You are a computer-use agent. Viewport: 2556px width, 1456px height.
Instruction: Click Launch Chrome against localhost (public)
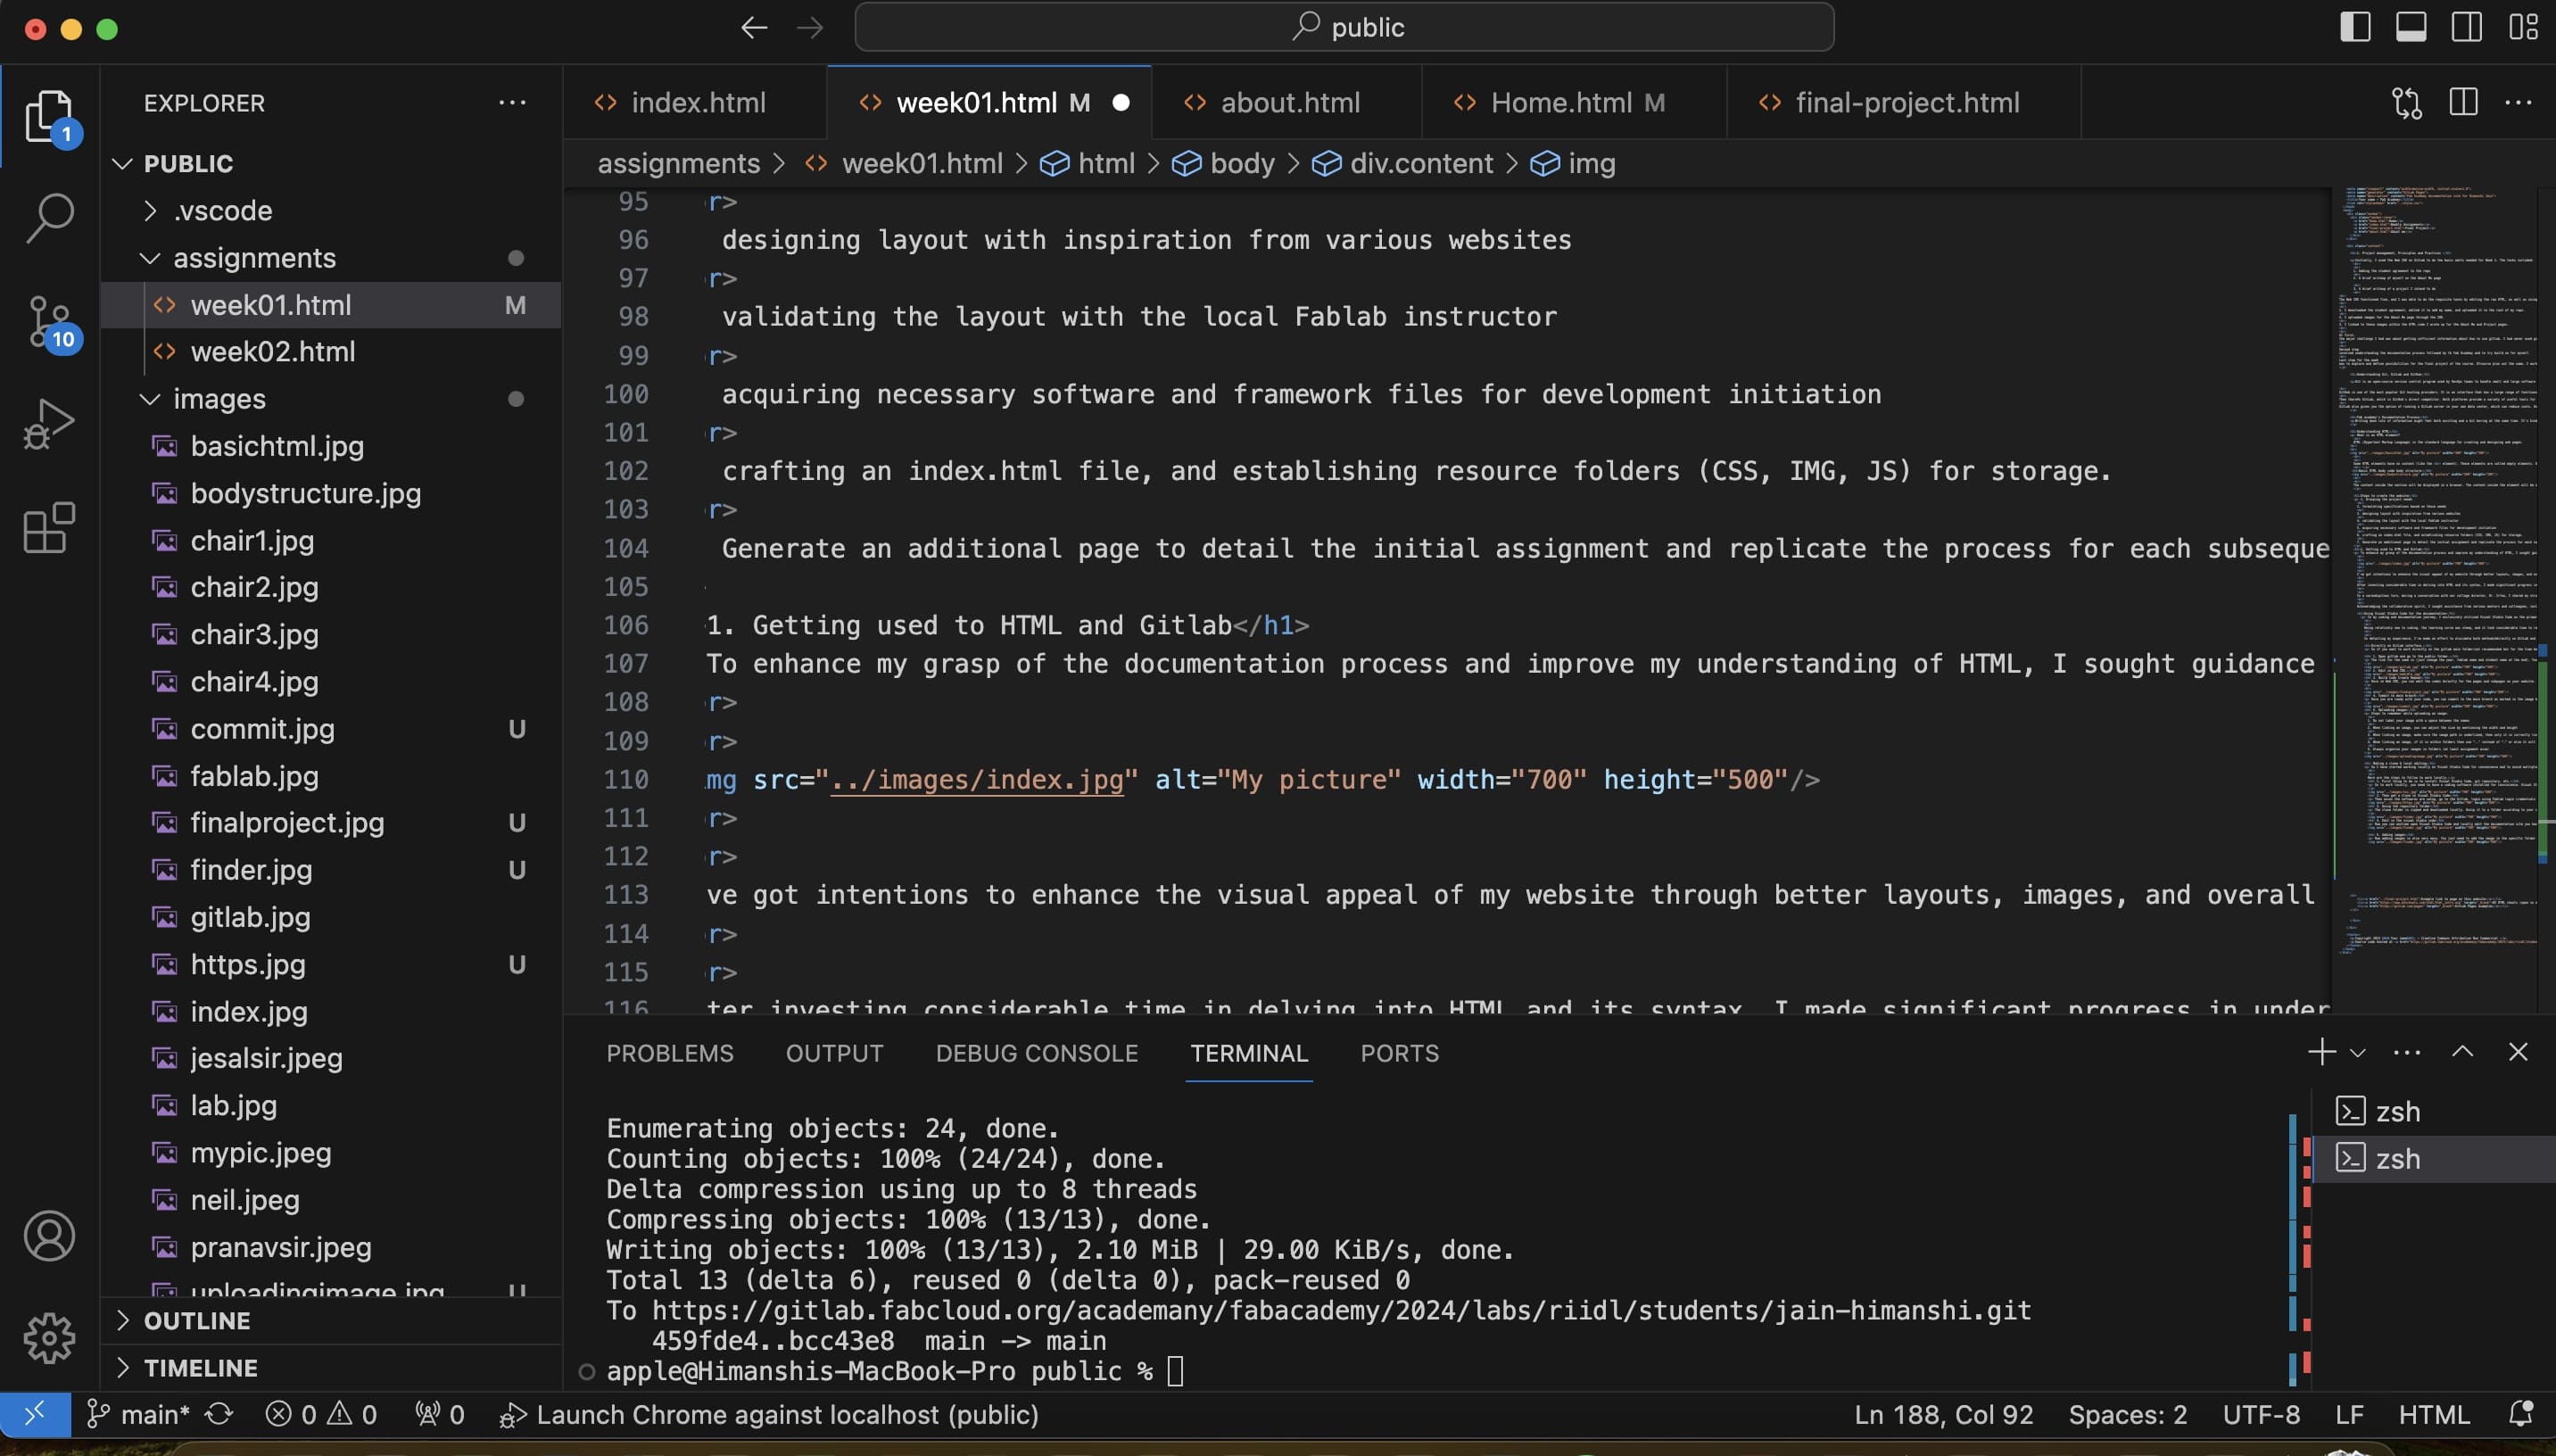(769, 1414)
